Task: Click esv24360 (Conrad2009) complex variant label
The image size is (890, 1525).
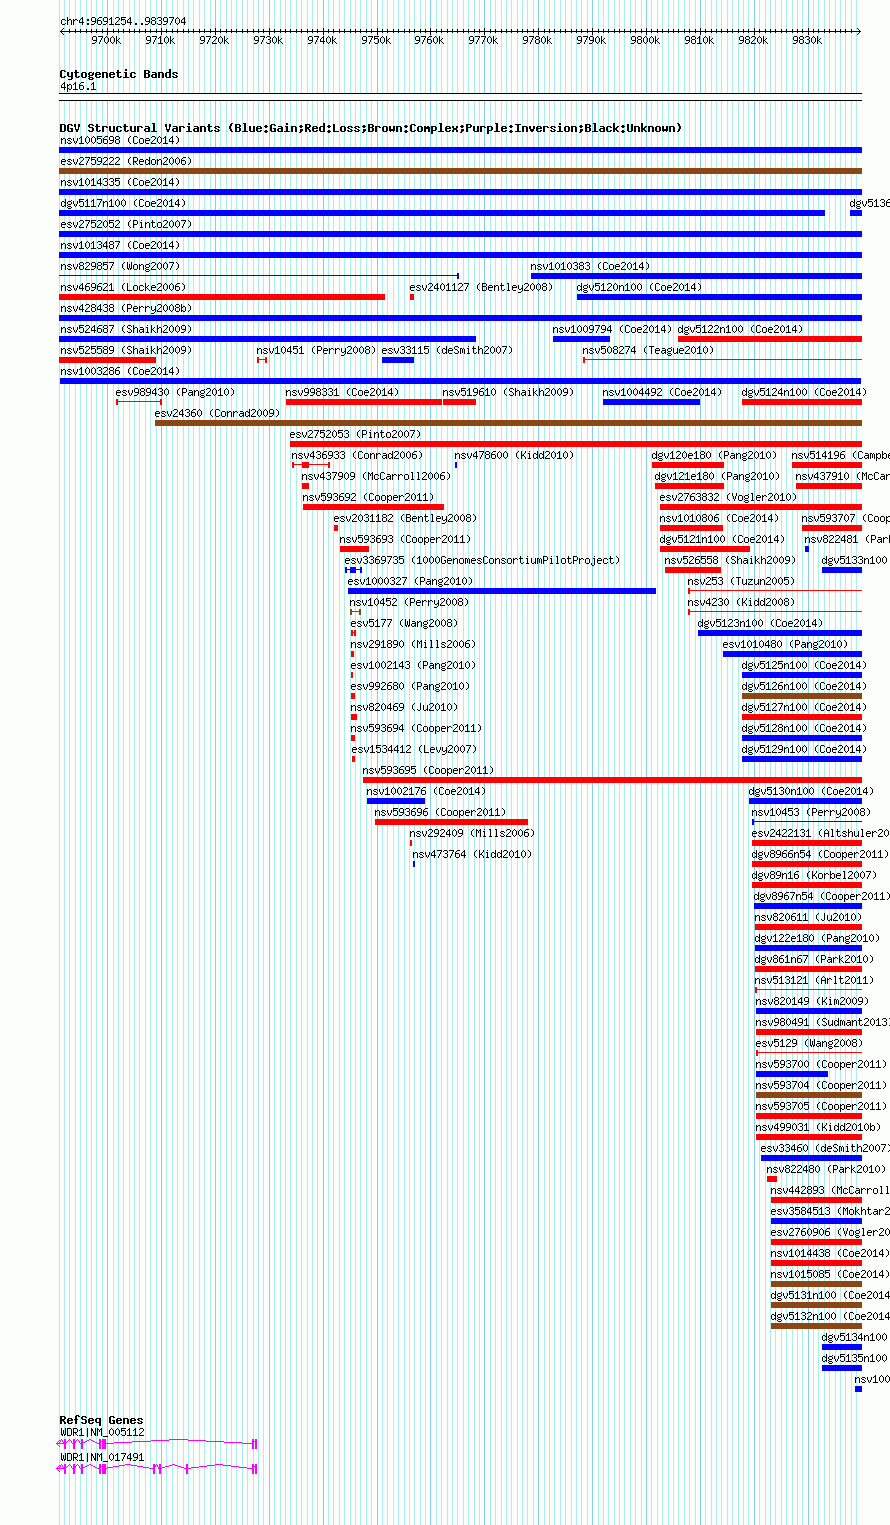Action: coord(218,413)
